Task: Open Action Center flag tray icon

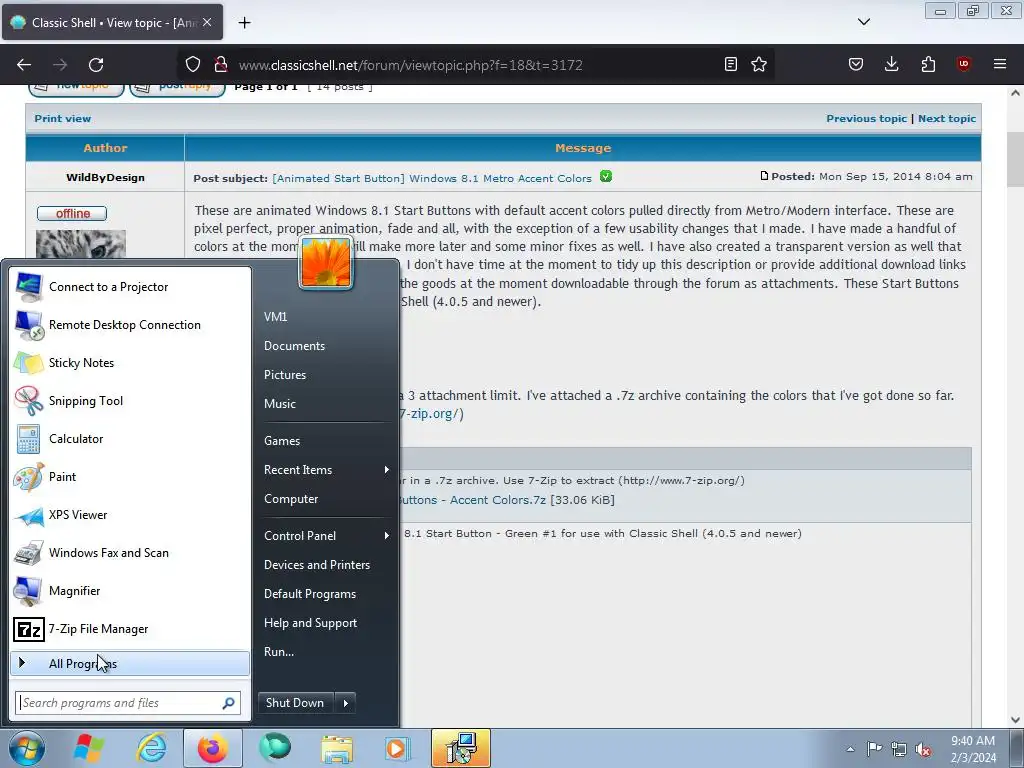Action: [x=874, y=749]
